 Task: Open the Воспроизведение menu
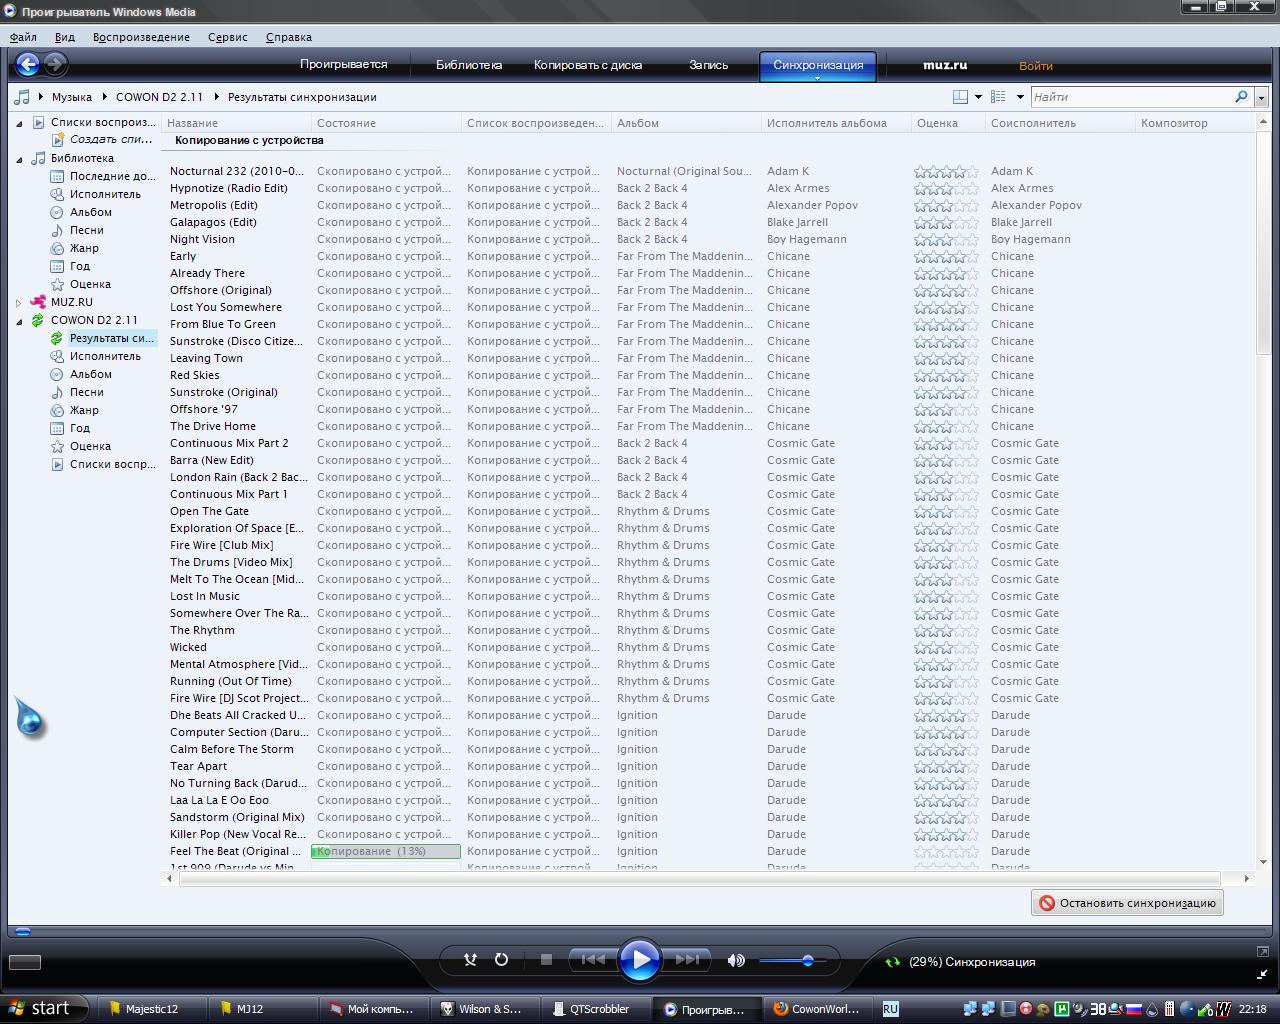point(141,37)
